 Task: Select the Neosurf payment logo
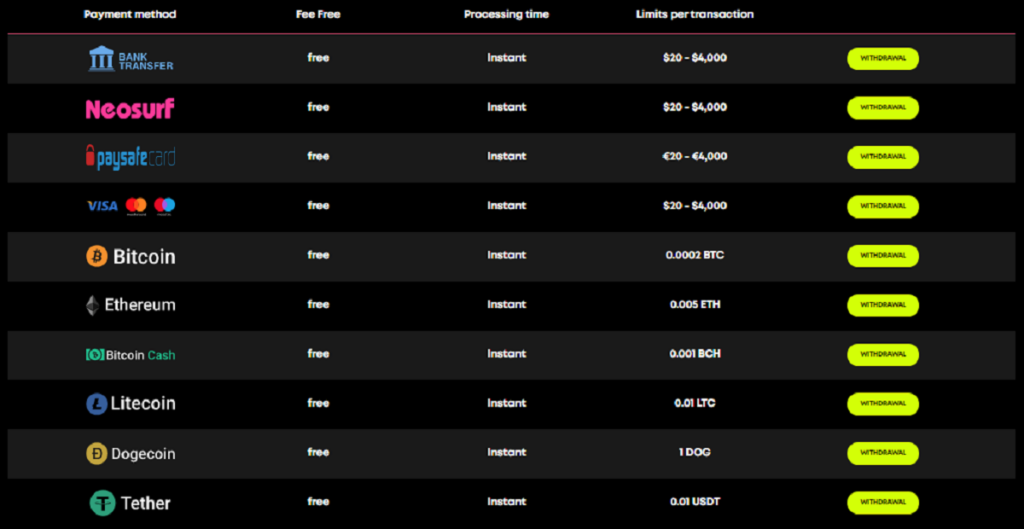[130, 108]
